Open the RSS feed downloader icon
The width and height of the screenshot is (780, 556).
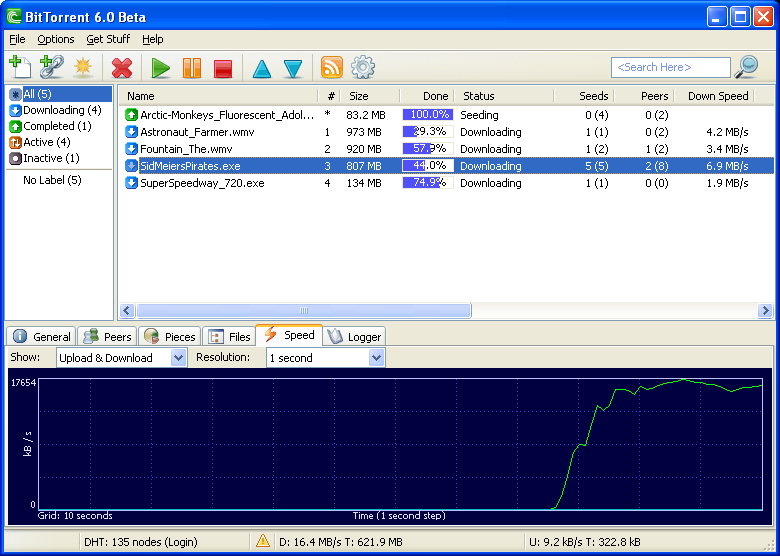pos(332,68)
